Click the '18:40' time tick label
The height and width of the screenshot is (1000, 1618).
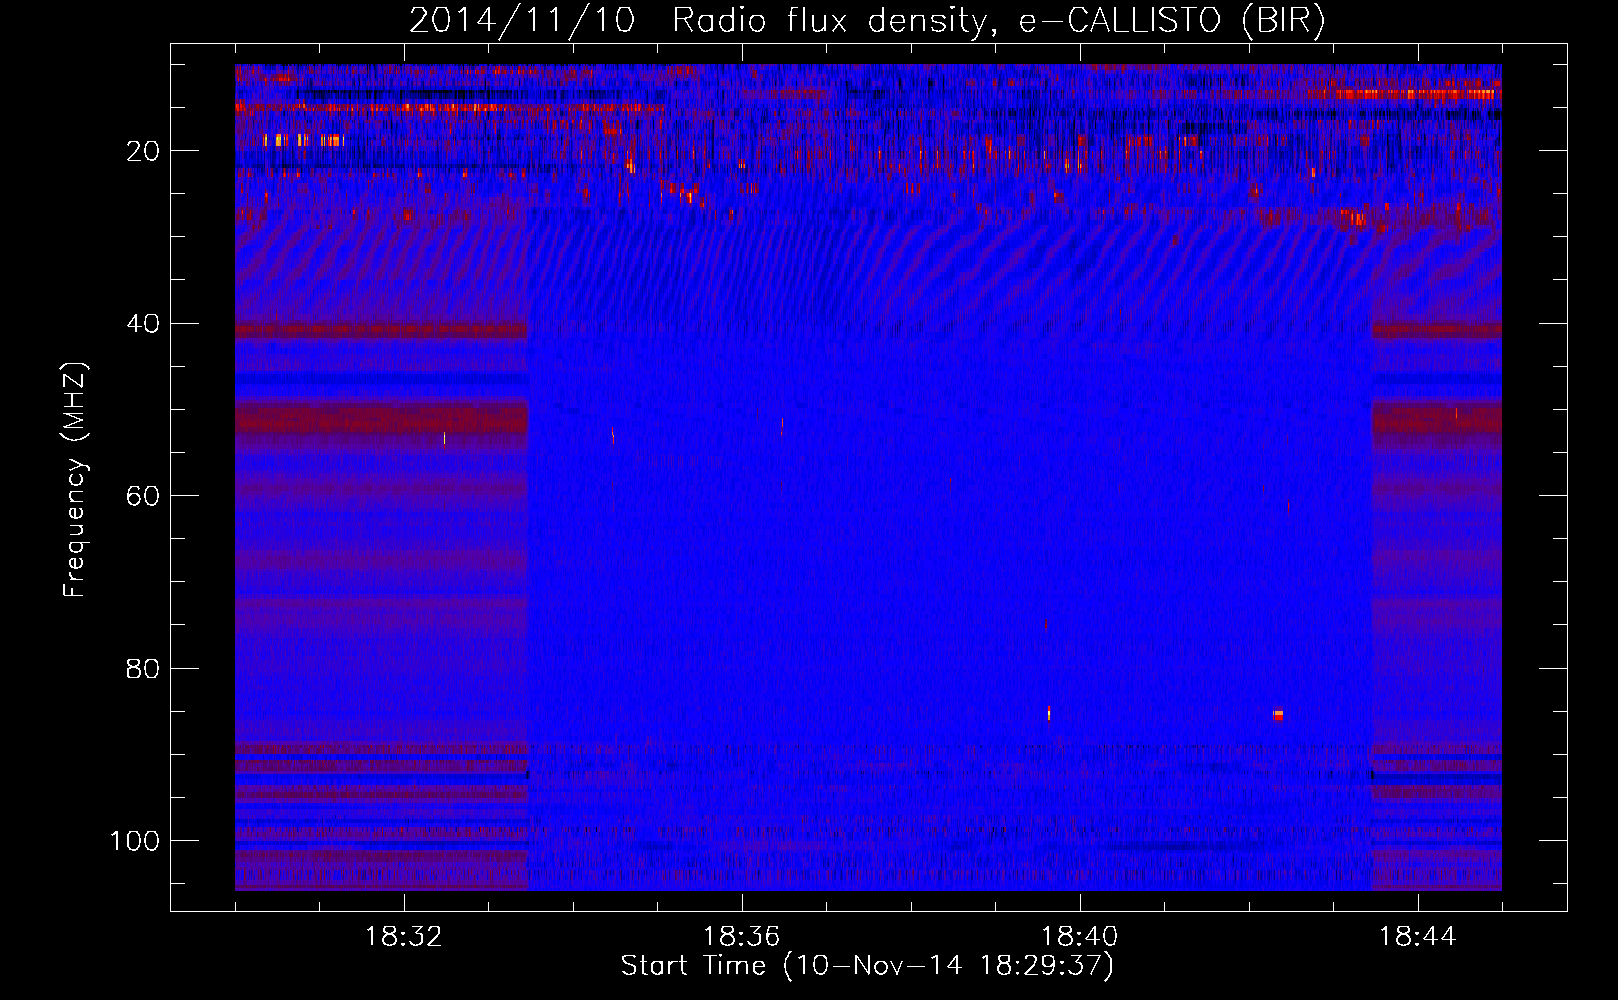coord(1080,937)
